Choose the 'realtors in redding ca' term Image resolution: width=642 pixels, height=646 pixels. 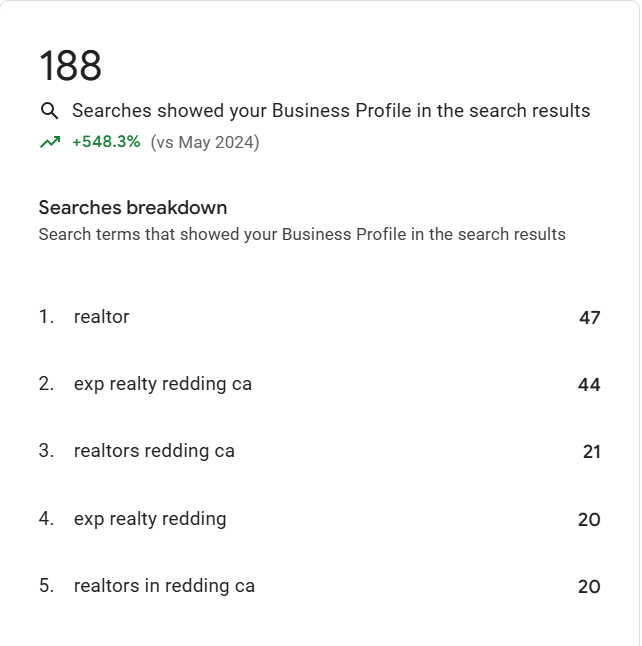click(x=164, y=586)
